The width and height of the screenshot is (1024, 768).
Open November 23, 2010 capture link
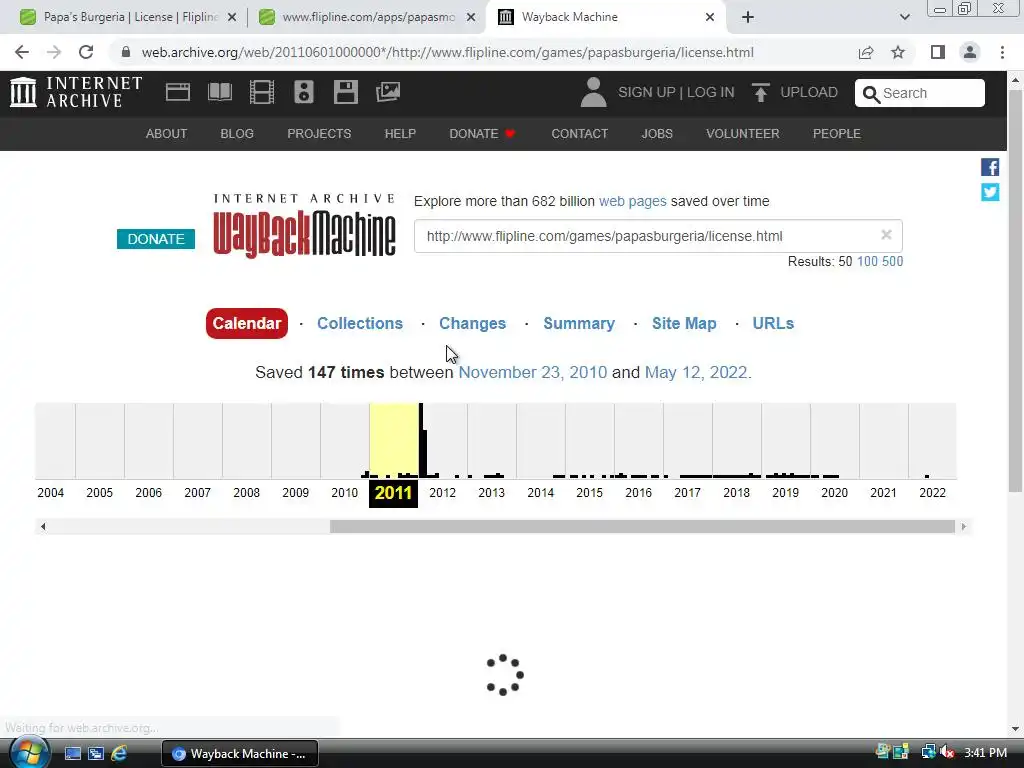tap(533, 372)
